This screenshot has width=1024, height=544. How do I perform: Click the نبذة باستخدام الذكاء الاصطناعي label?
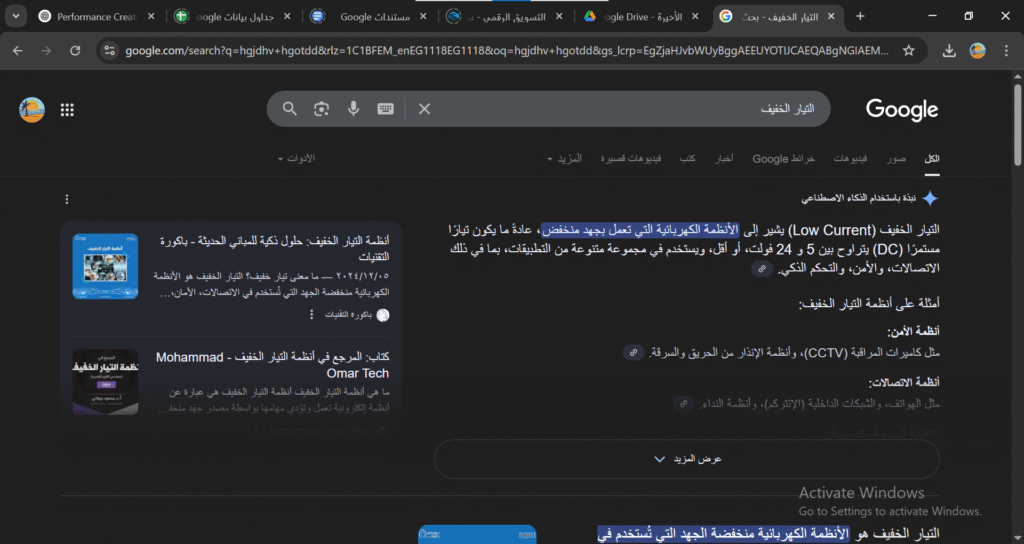pos(859,199)
